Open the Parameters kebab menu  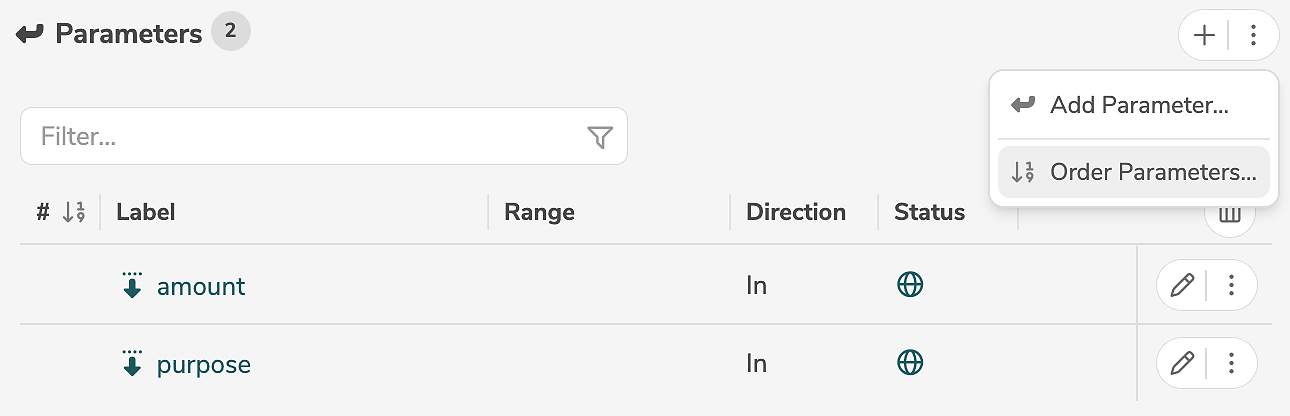point(1253,36)
